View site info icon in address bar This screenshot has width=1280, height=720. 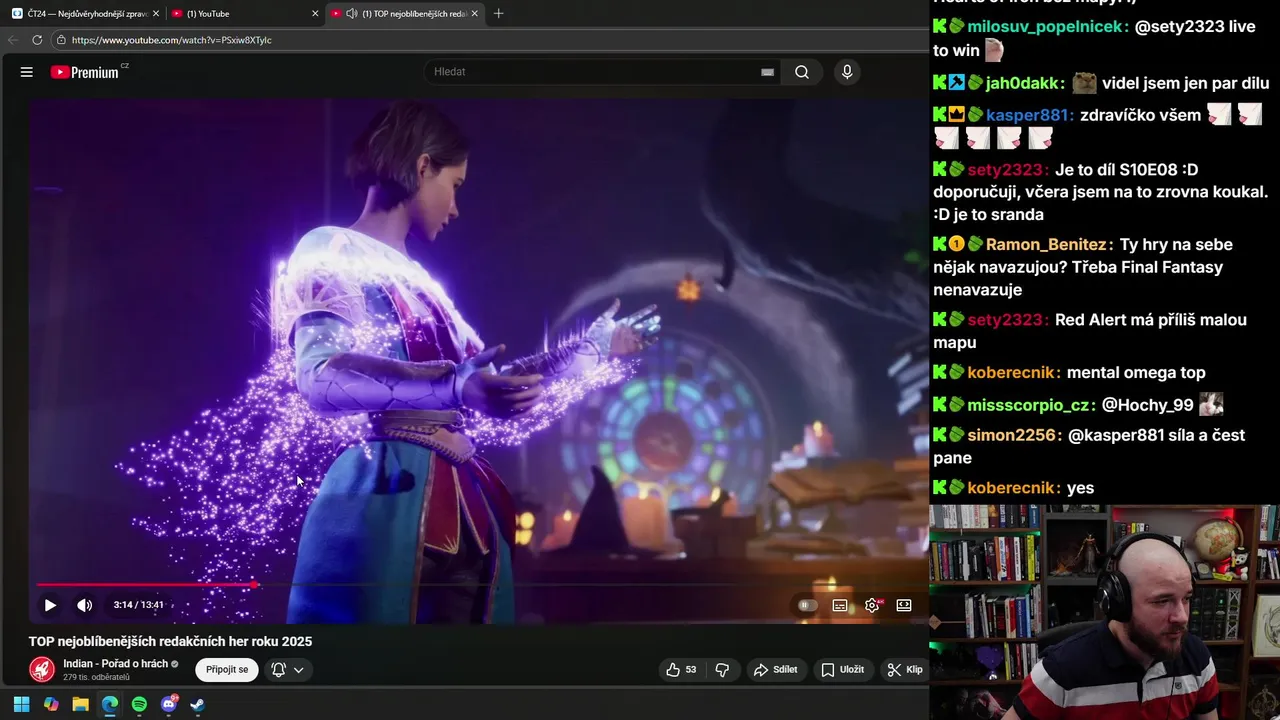pyautogui.click(x=61, y=40)
